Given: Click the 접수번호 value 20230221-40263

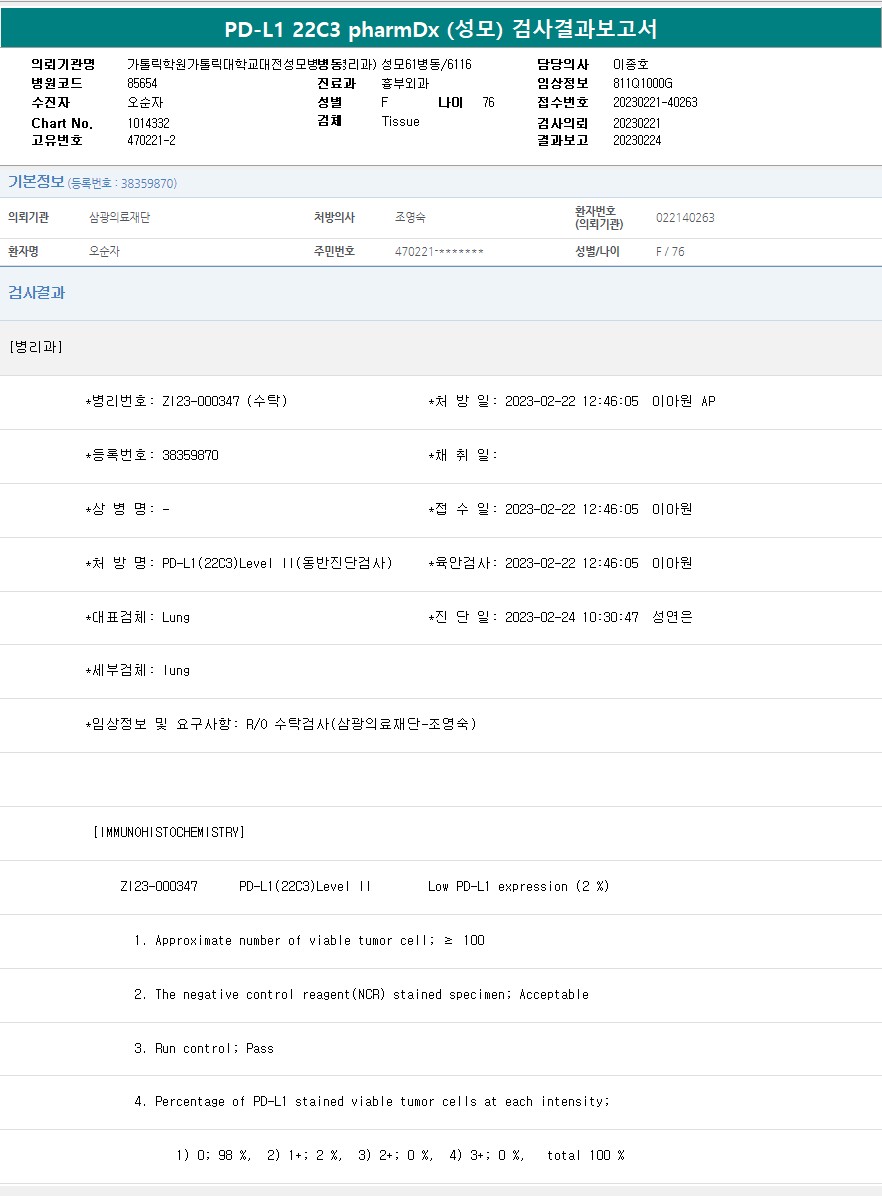Looking at the screenshot, I should (x=655, y=102).
